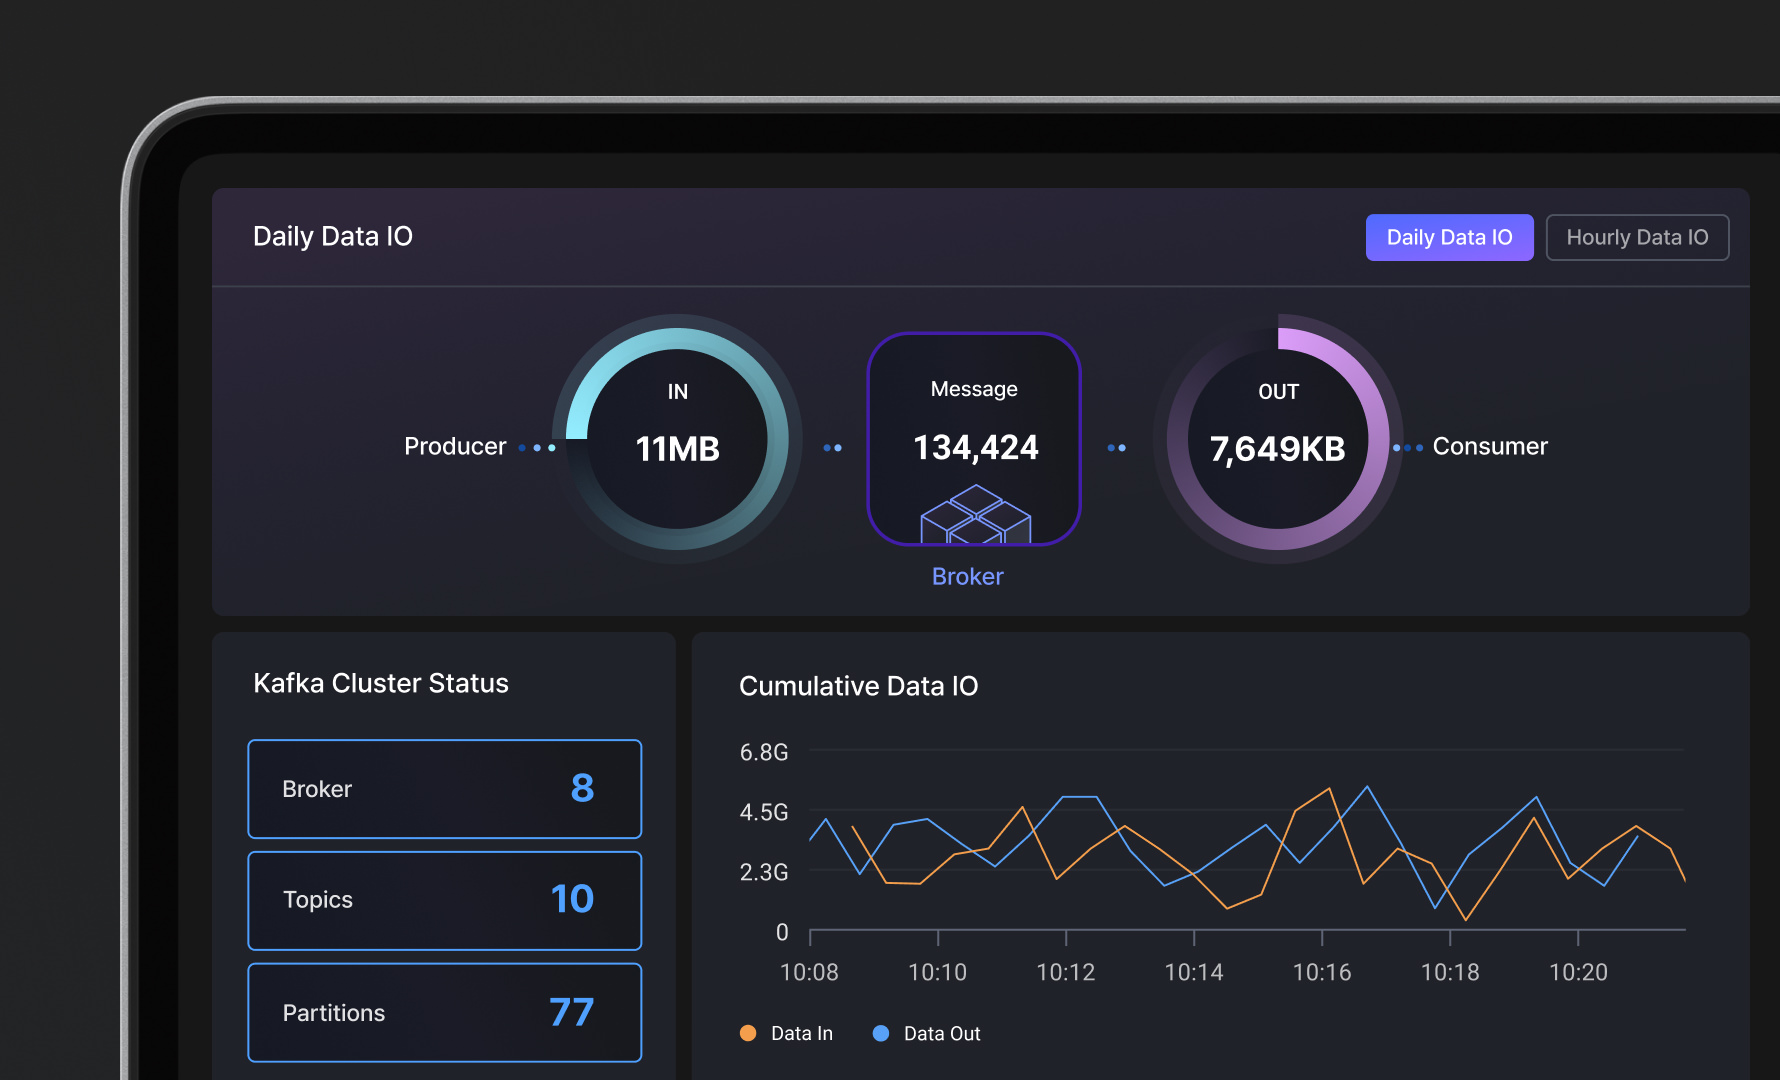Screen dimensions: 1780x1080
Task: Toggle the Data Out legend item
Action: (941, 1034)
